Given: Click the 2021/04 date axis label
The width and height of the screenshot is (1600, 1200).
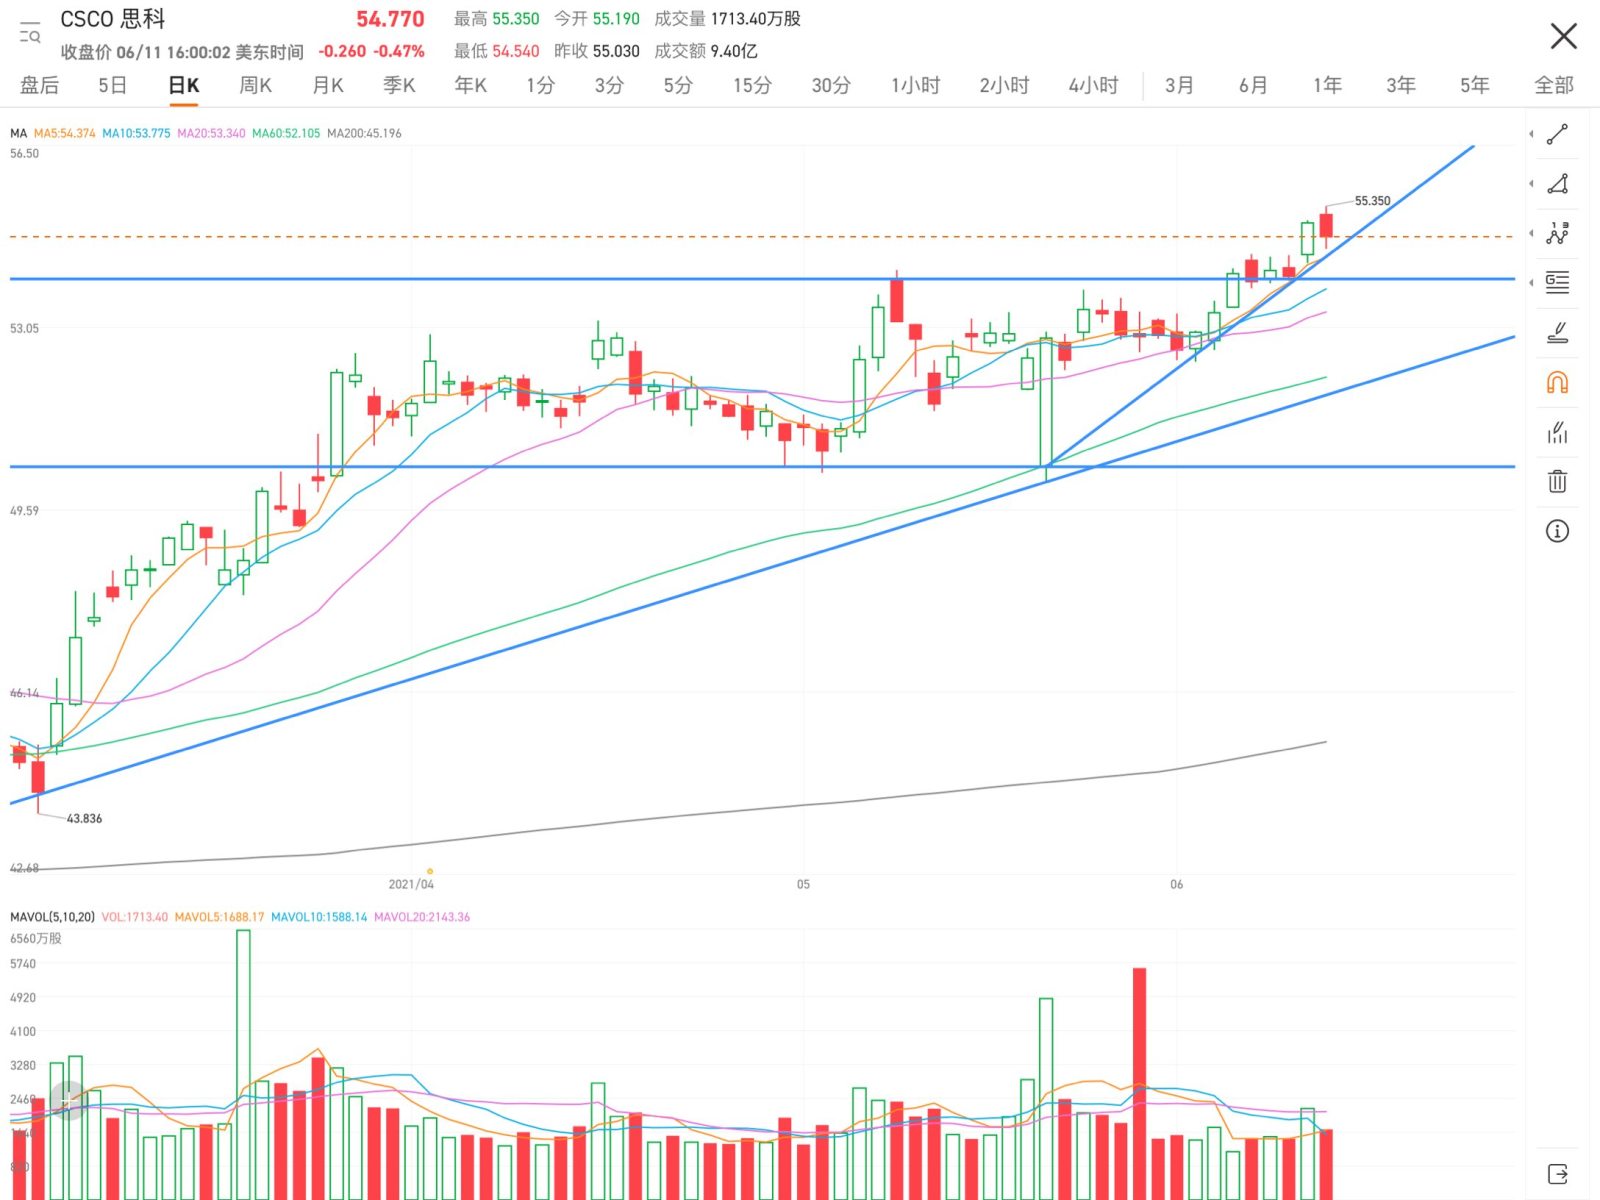Looking at the screenshot, I should tap(411, 884).
